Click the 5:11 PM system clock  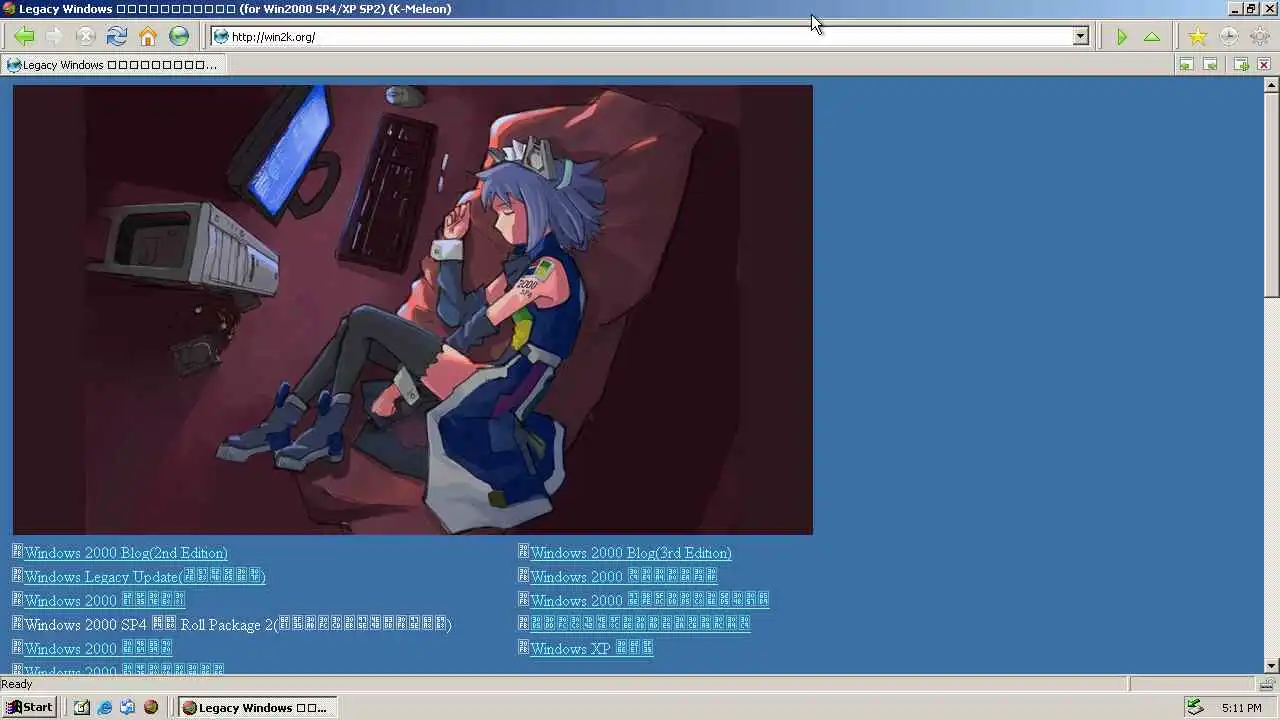click(1241, 708)
